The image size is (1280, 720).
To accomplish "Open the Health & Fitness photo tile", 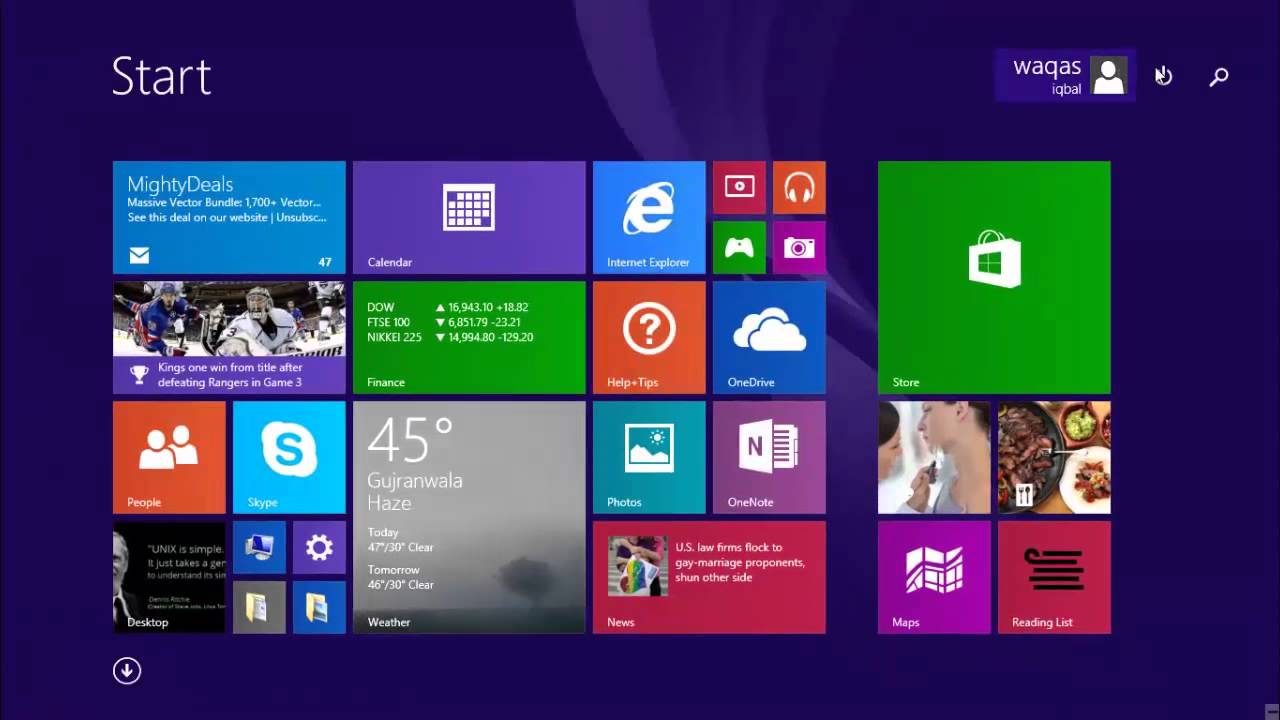I will [x=934, y=457].
